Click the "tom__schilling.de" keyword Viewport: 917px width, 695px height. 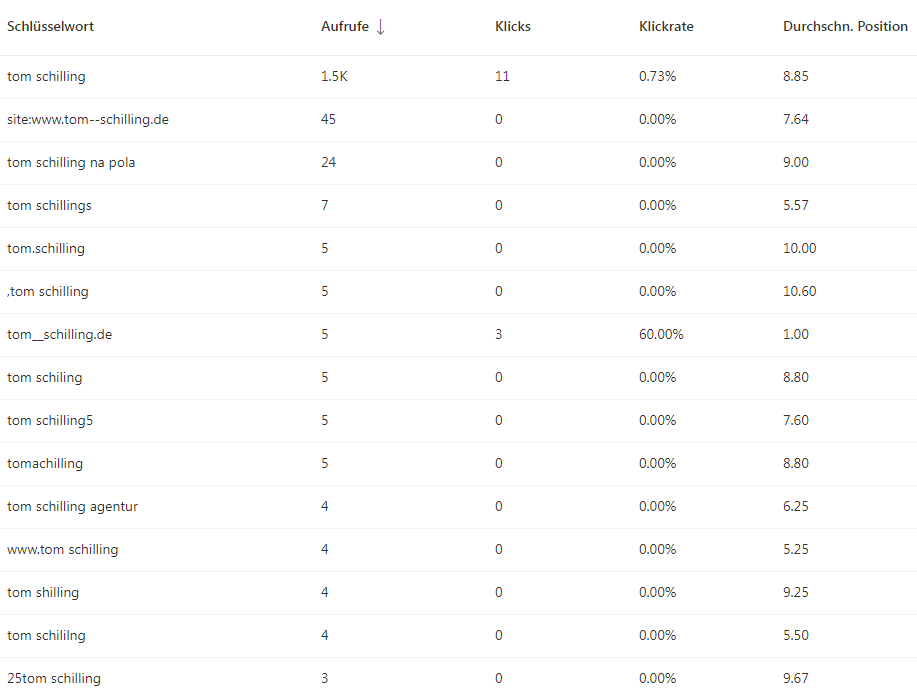point(59,335)
